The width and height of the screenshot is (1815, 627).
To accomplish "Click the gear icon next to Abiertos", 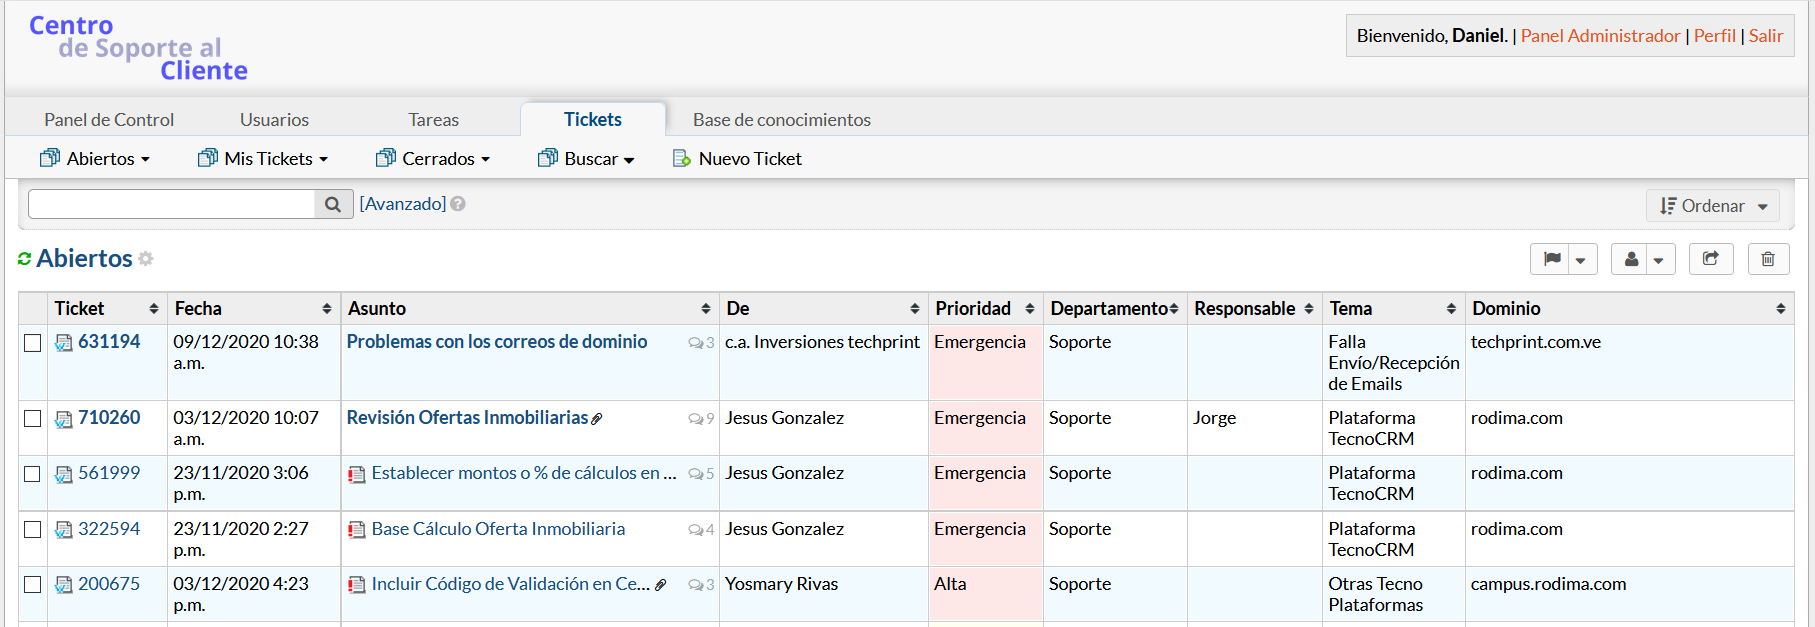I will tap(146, 259).
